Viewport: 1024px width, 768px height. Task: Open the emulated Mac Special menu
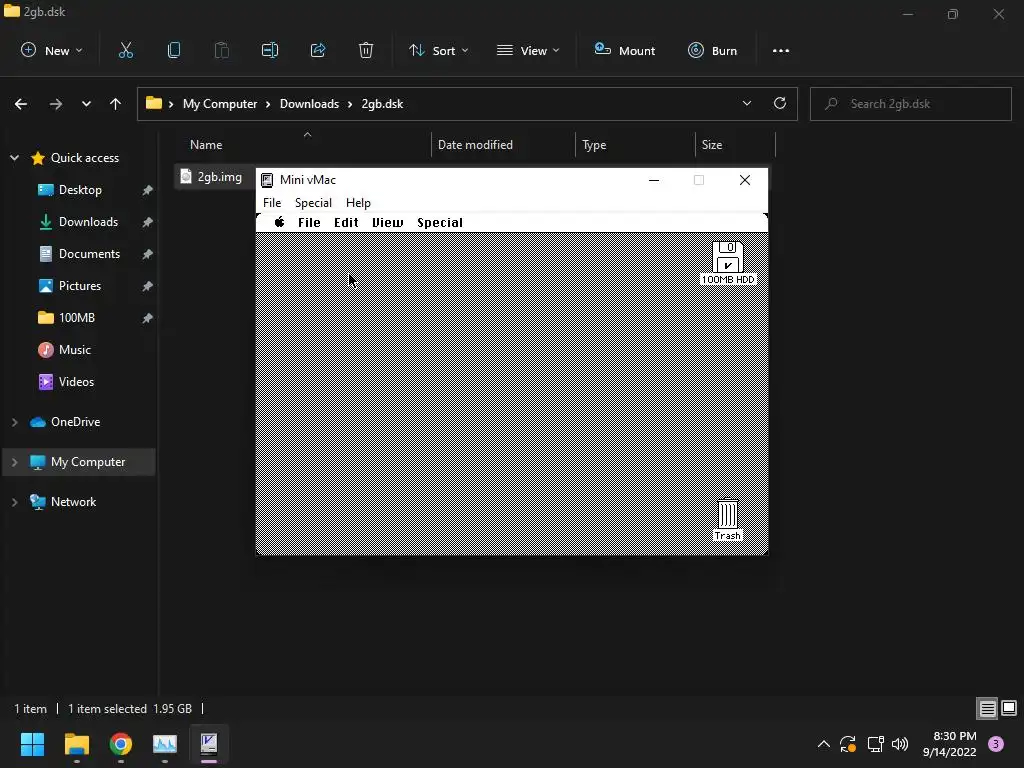(x=440, y=223)
